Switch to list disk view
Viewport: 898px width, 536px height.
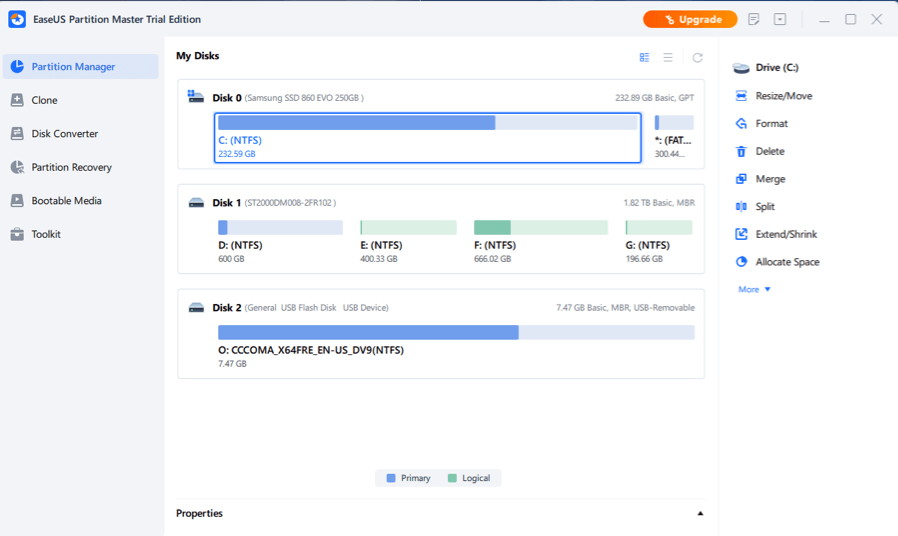coord(668,58)
